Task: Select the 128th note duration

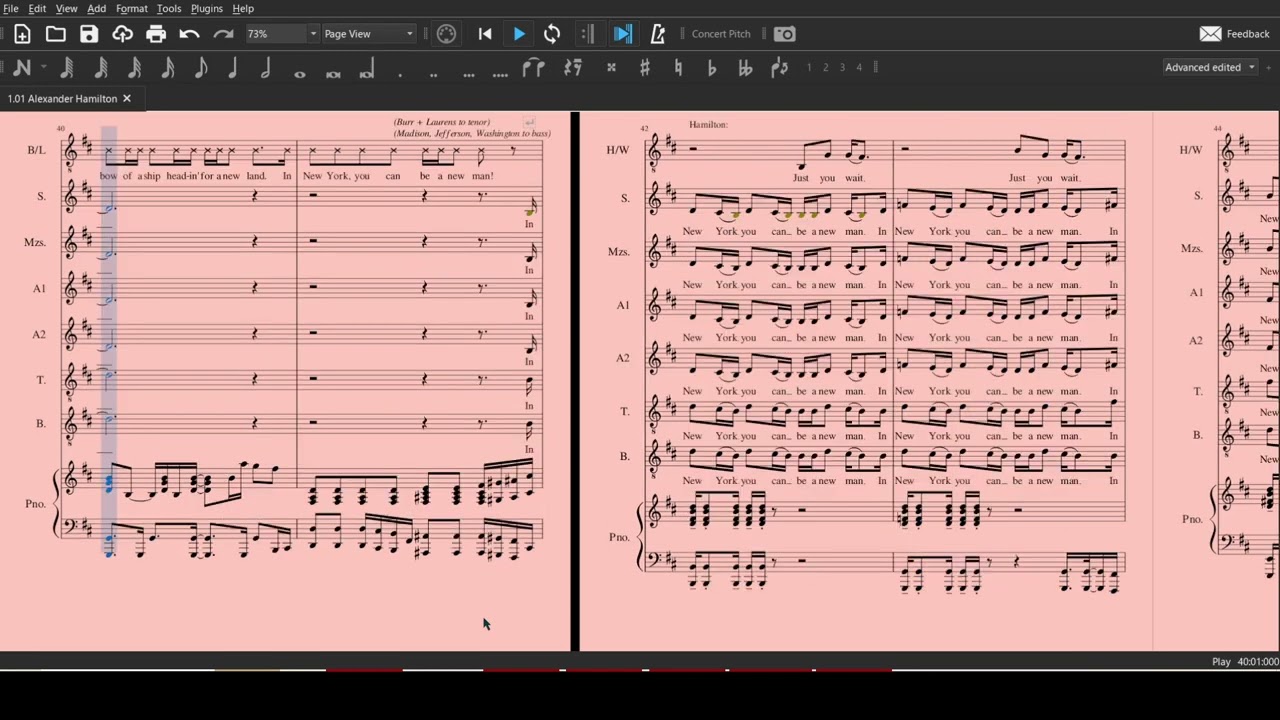Action: pyautogui.click(x=67, y=68)
